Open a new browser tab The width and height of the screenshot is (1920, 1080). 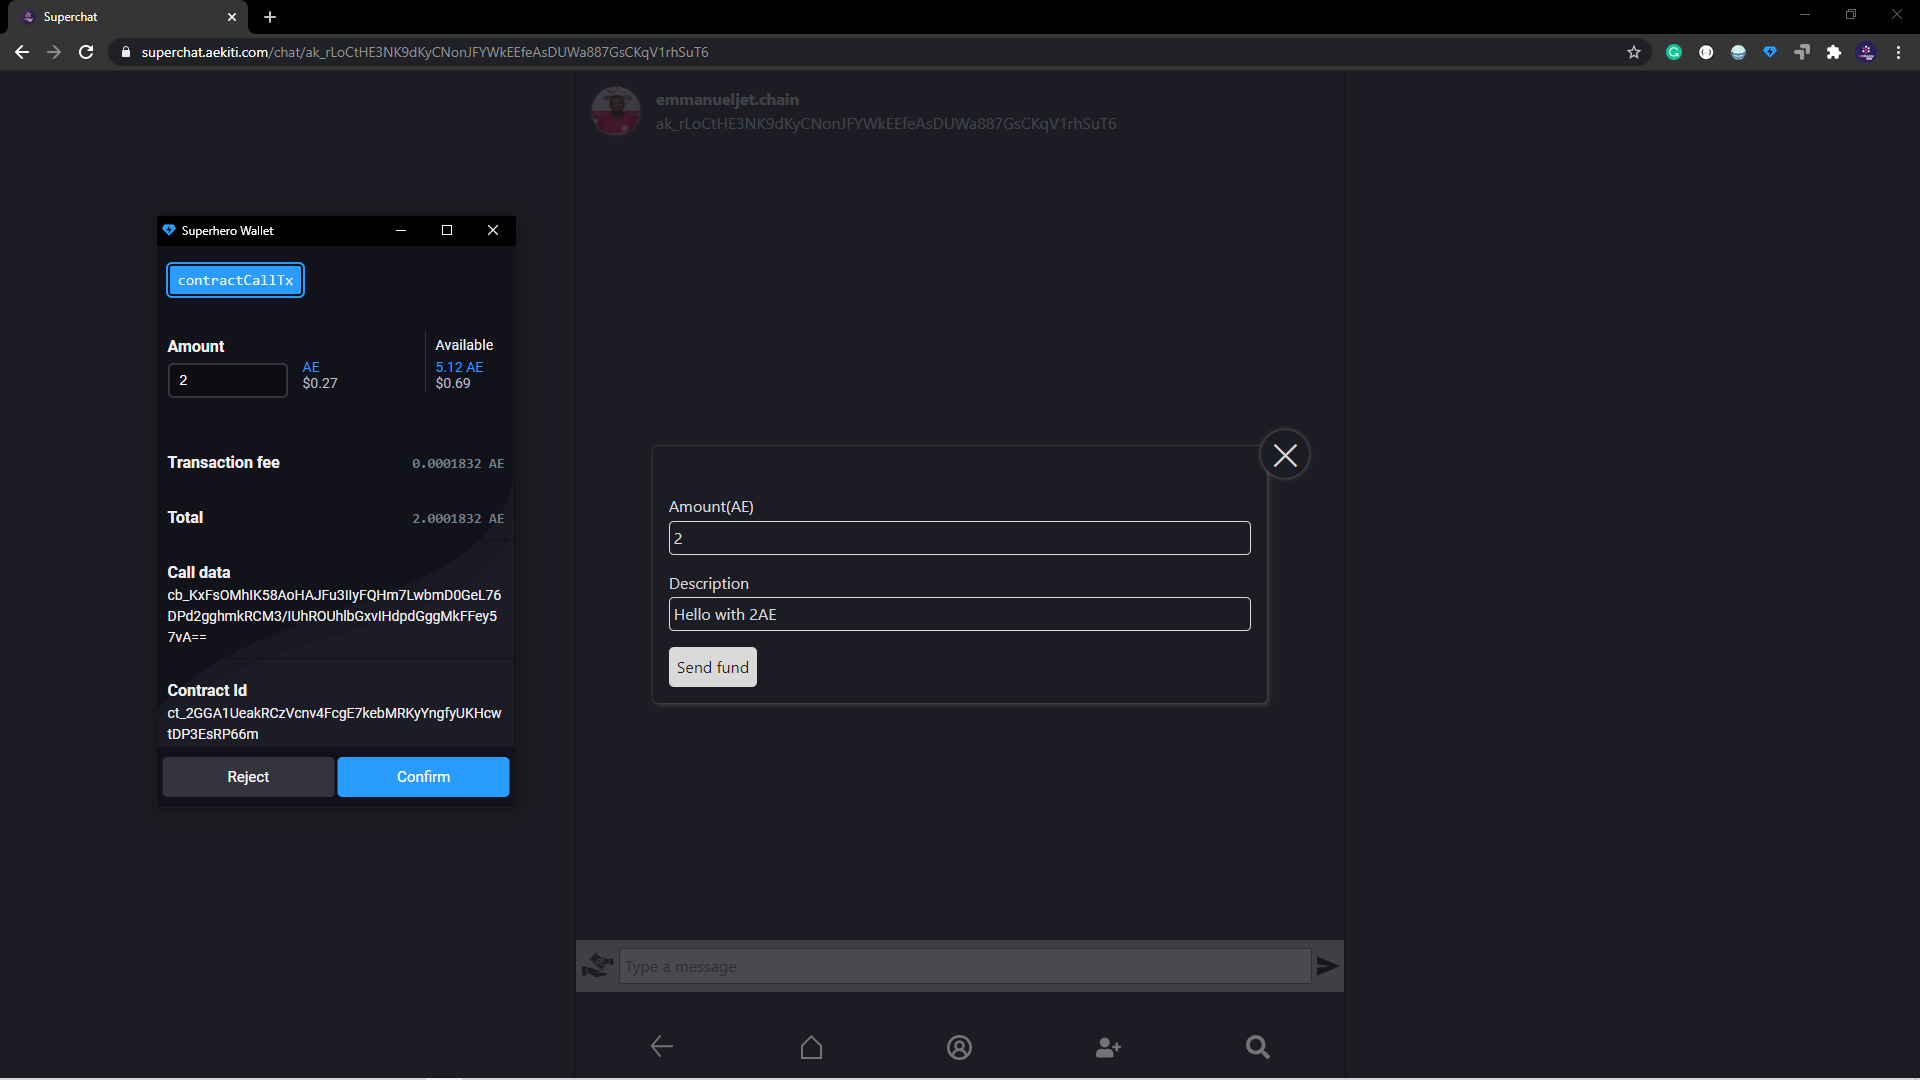pyautogui.click(x=270, y=17)
